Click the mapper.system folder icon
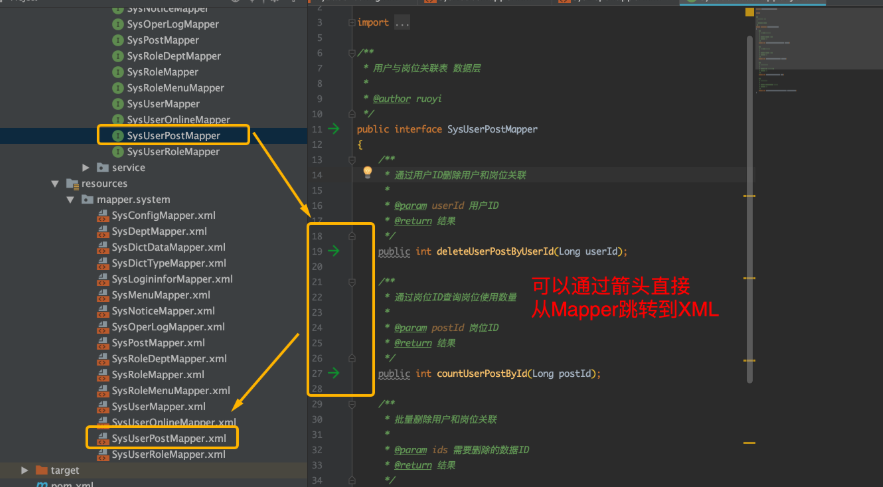The width and height of the screenshot is (883, 487). [x=87, y=199]
